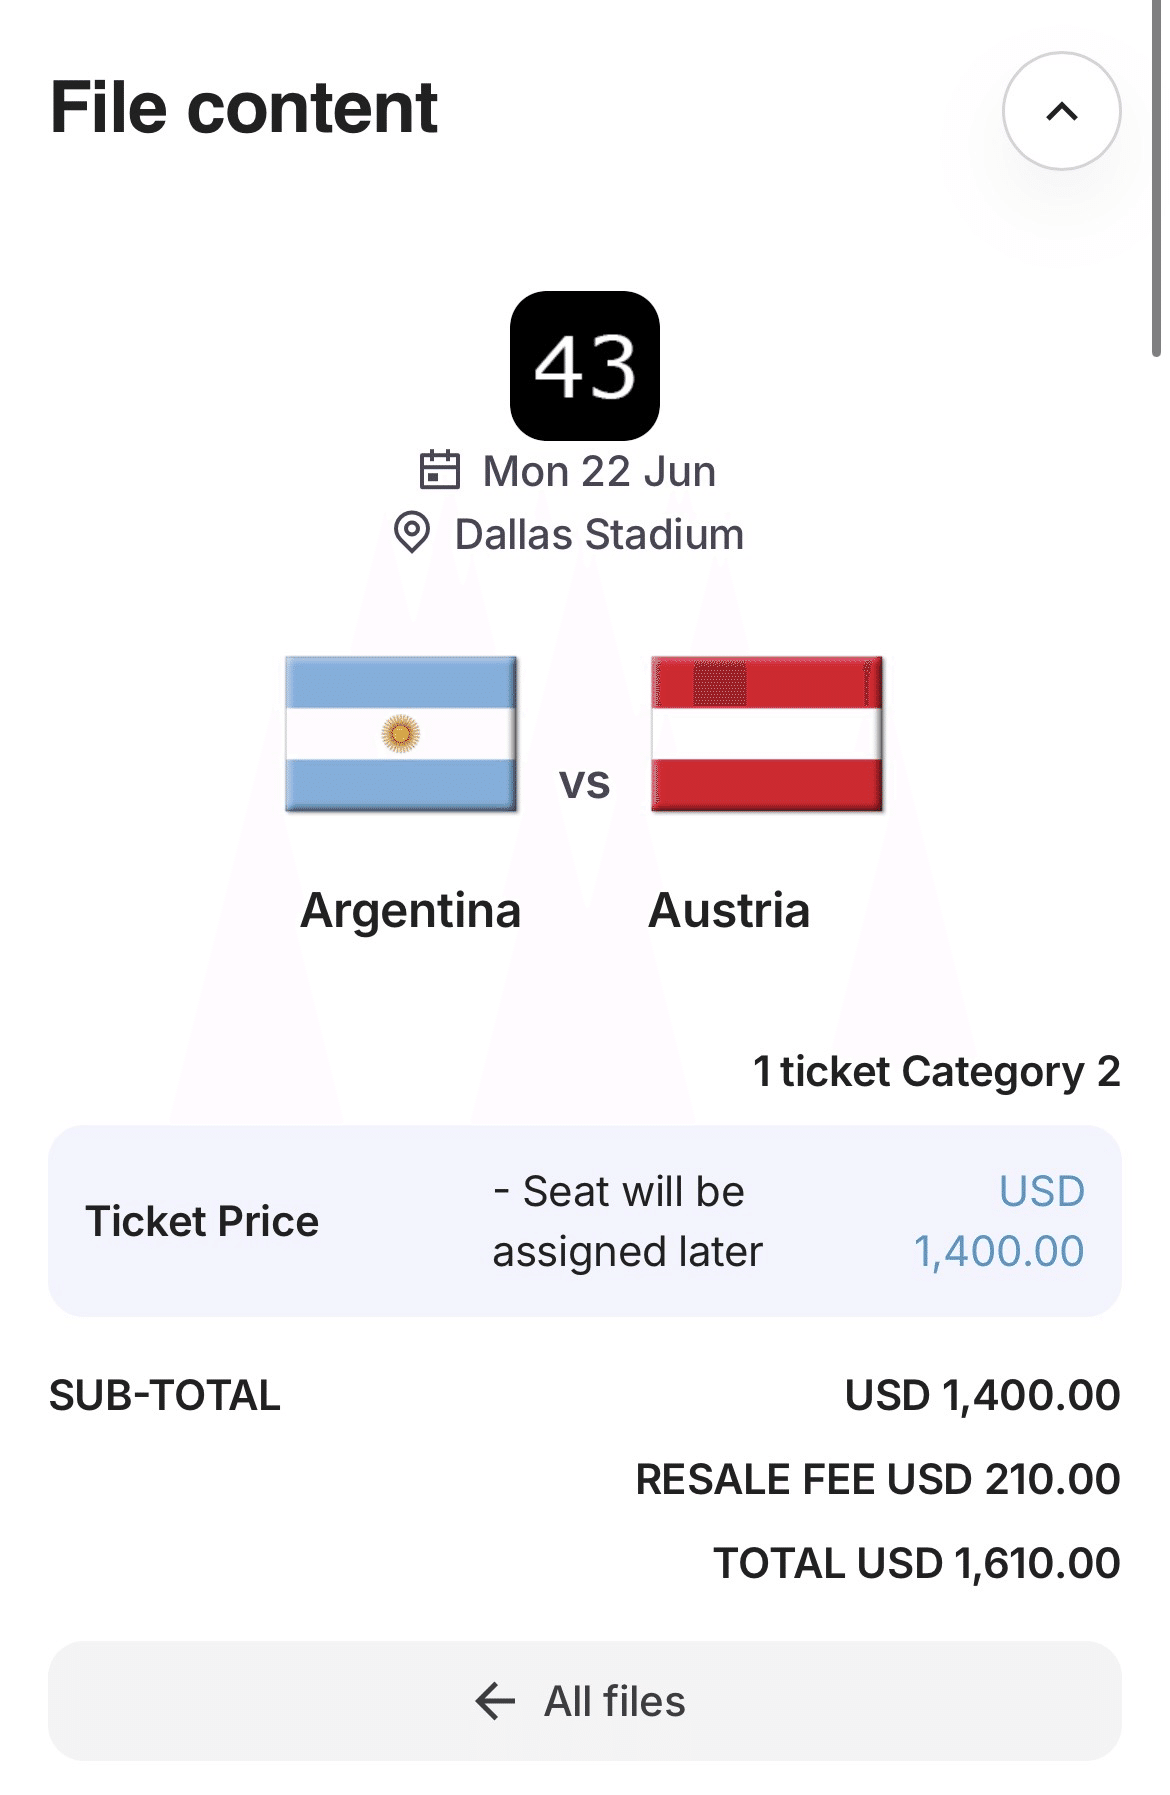Click the Ticket Price label
Image resolution: width=1170 pixels, height=1795 pixels.
202,1221
